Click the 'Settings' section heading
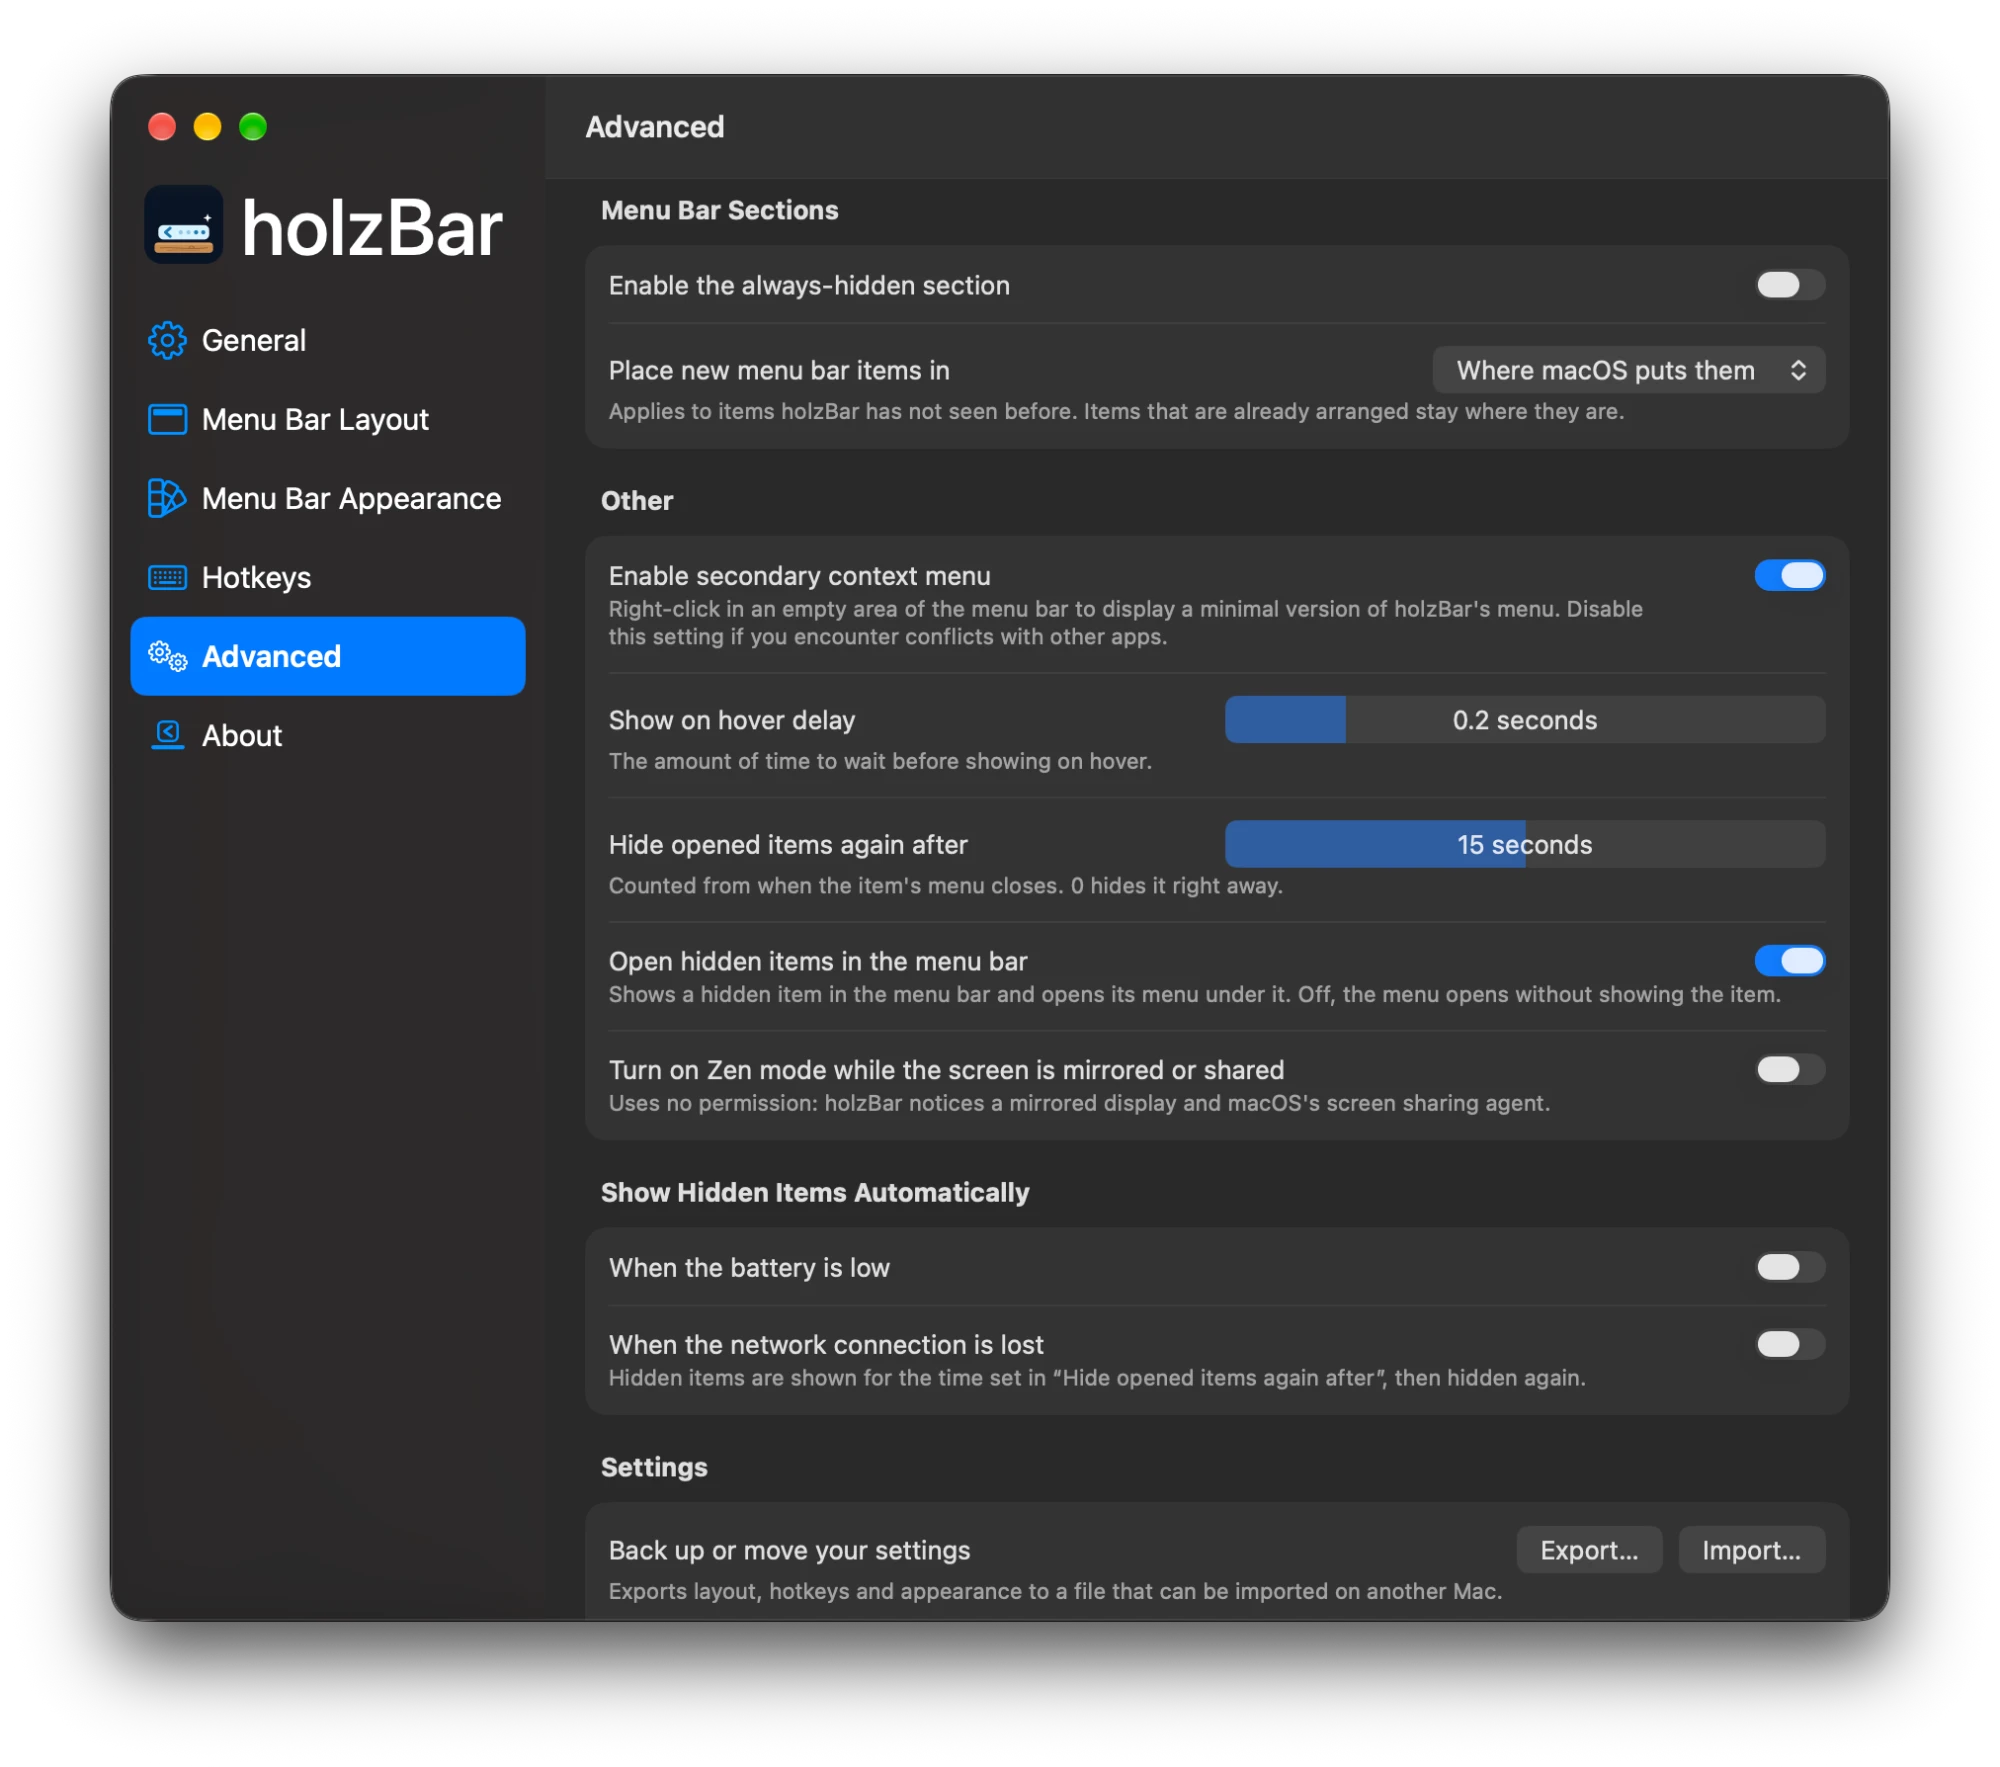The height and width of the screenshot is (1767, 2000). pyautogui.click(x=654, y=1468)
